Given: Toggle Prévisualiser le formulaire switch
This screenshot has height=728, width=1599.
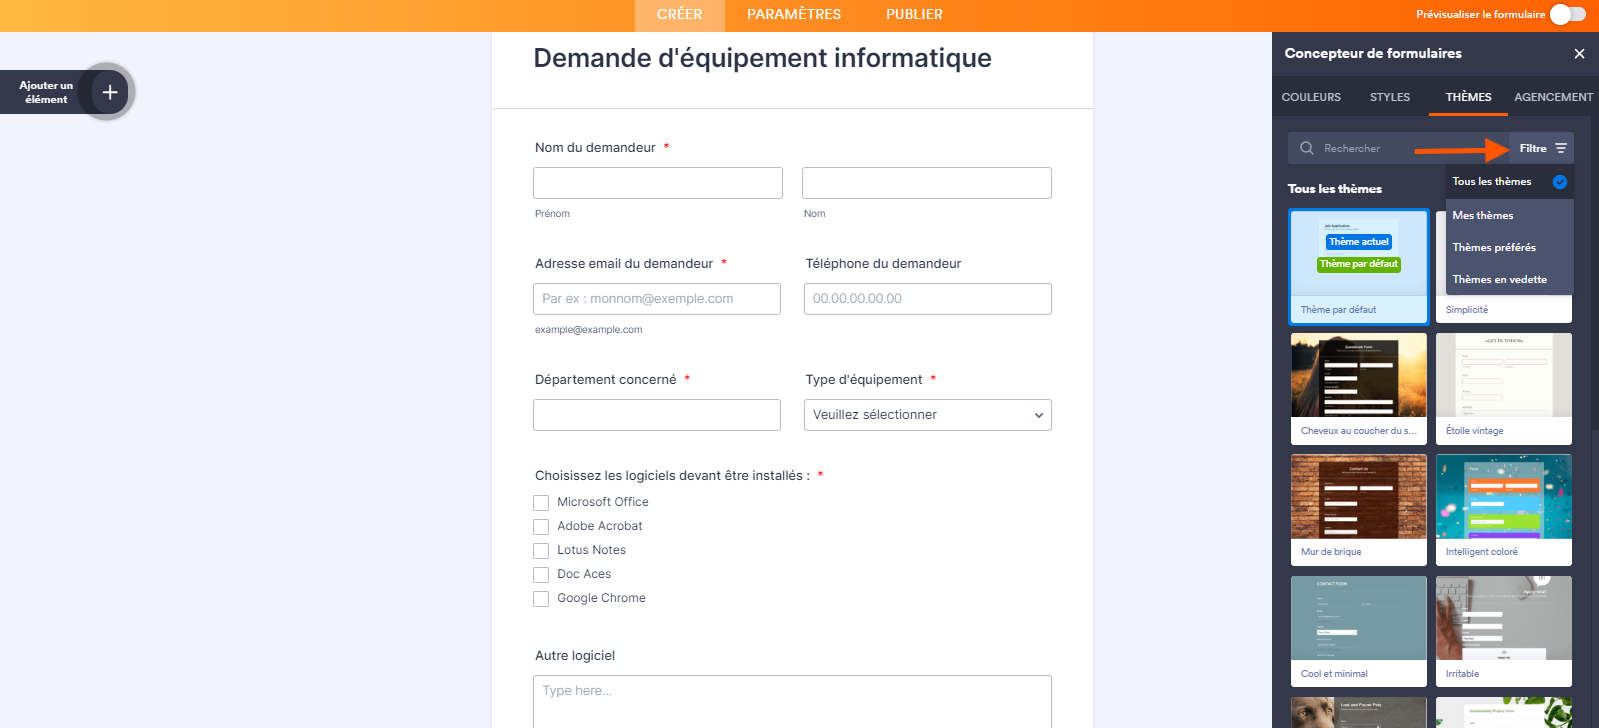Looking at the screenshot, I should (1568, 14).
